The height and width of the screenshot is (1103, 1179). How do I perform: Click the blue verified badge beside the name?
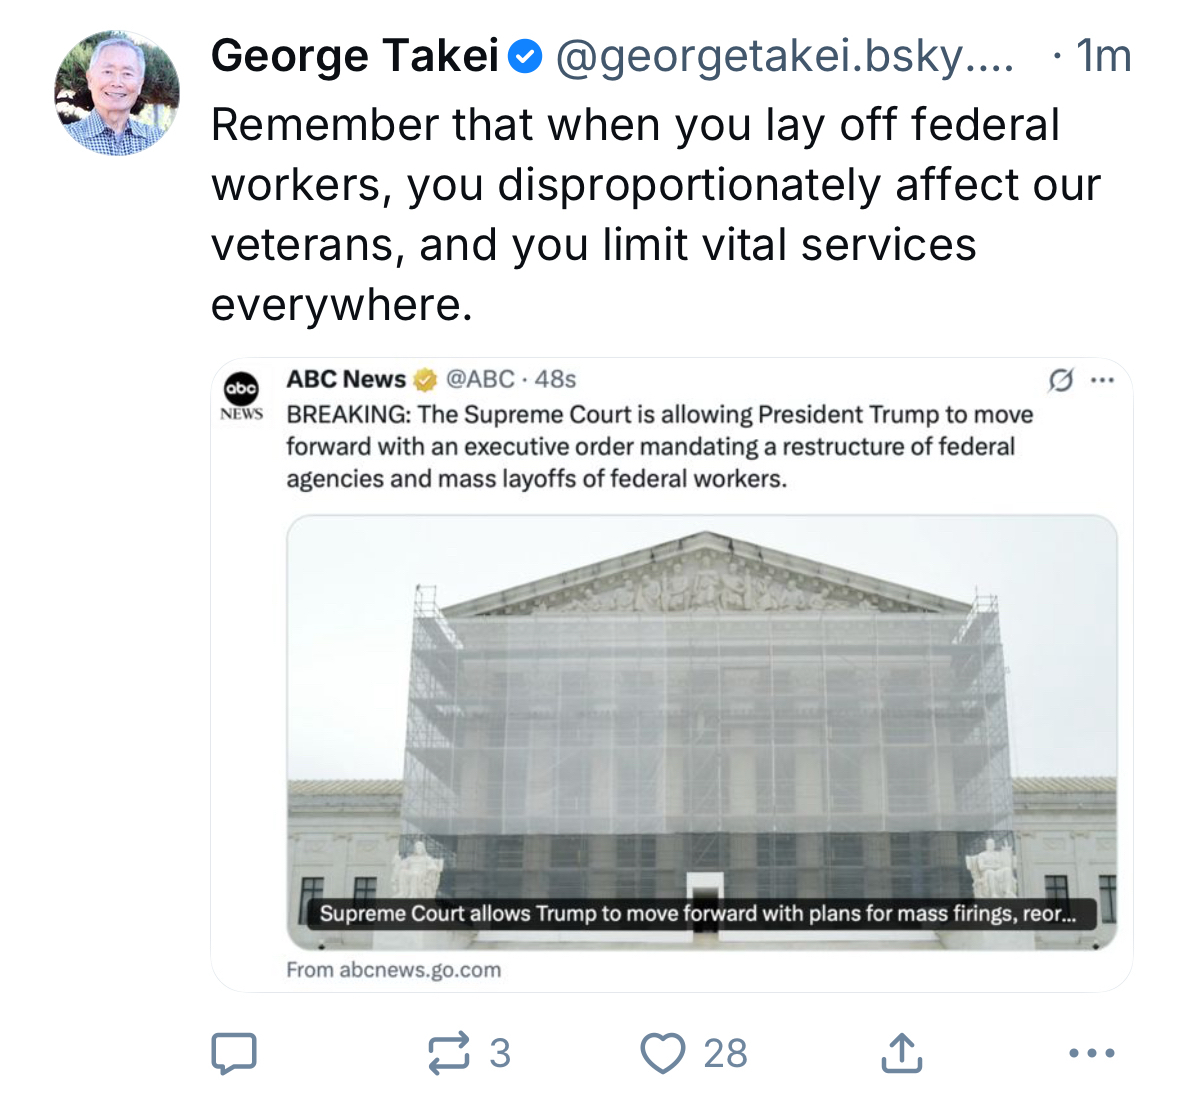point(526,57)
